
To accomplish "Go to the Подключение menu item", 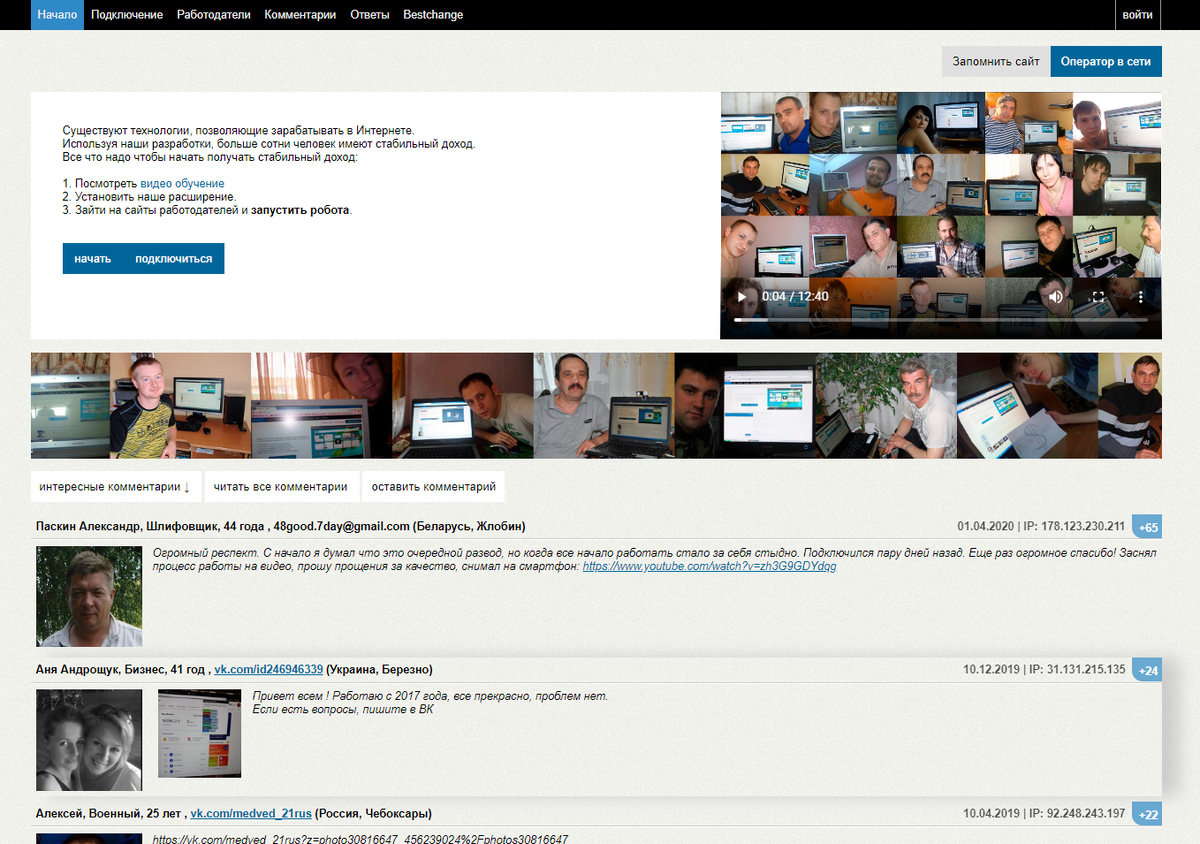I will coord(127,15).
